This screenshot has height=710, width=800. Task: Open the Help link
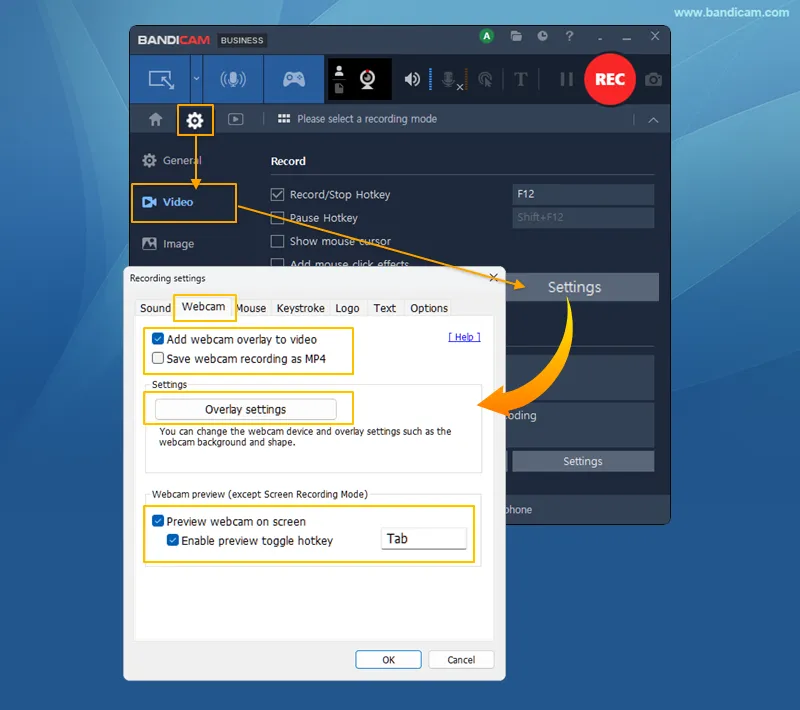(x=464, y=337)
